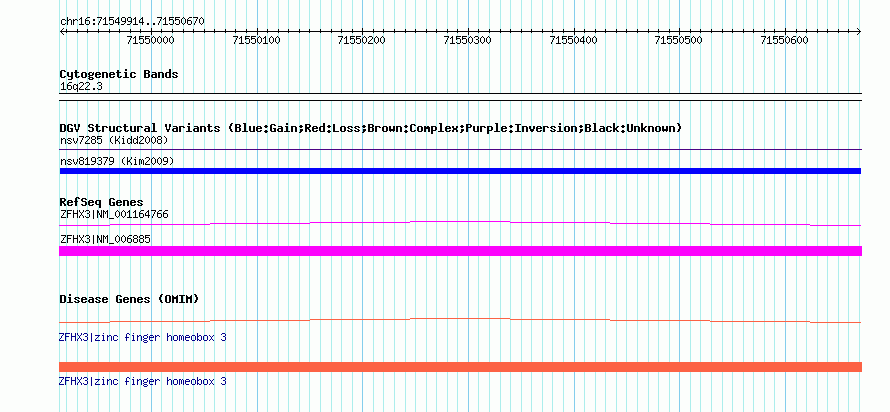Click ruler coordinate 71550400
The image size is (890, 412).
pos(574,40)
